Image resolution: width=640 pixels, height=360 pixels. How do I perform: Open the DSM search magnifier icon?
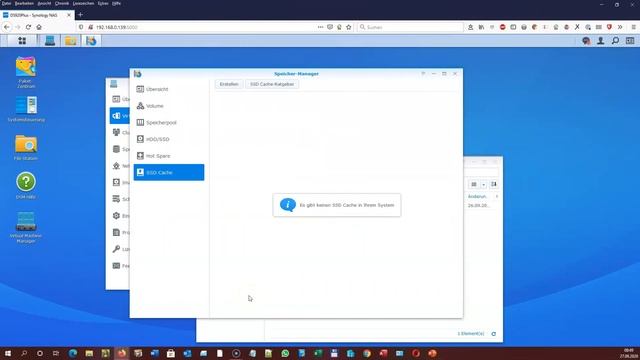(615, 40)
